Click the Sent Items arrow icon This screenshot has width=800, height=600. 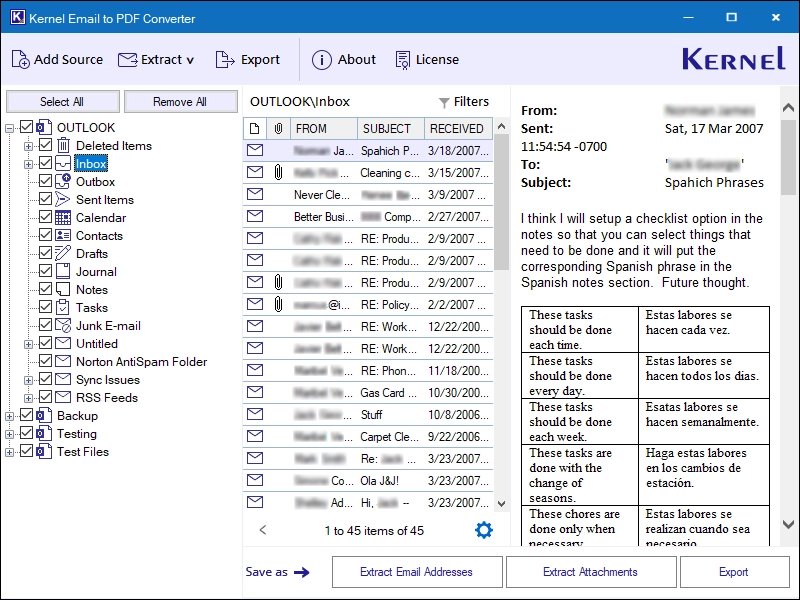coord(63,199)
